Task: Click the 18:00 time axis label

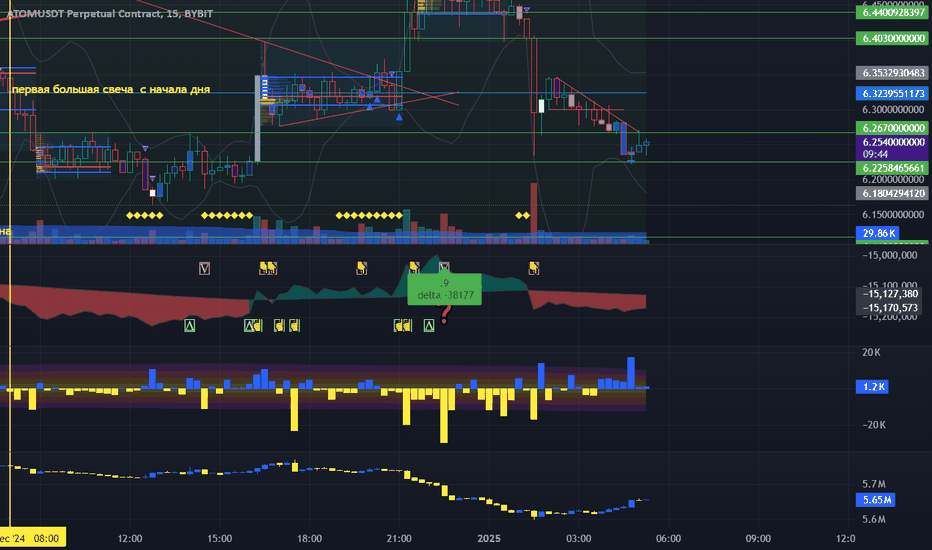Action: click(309, 538)
